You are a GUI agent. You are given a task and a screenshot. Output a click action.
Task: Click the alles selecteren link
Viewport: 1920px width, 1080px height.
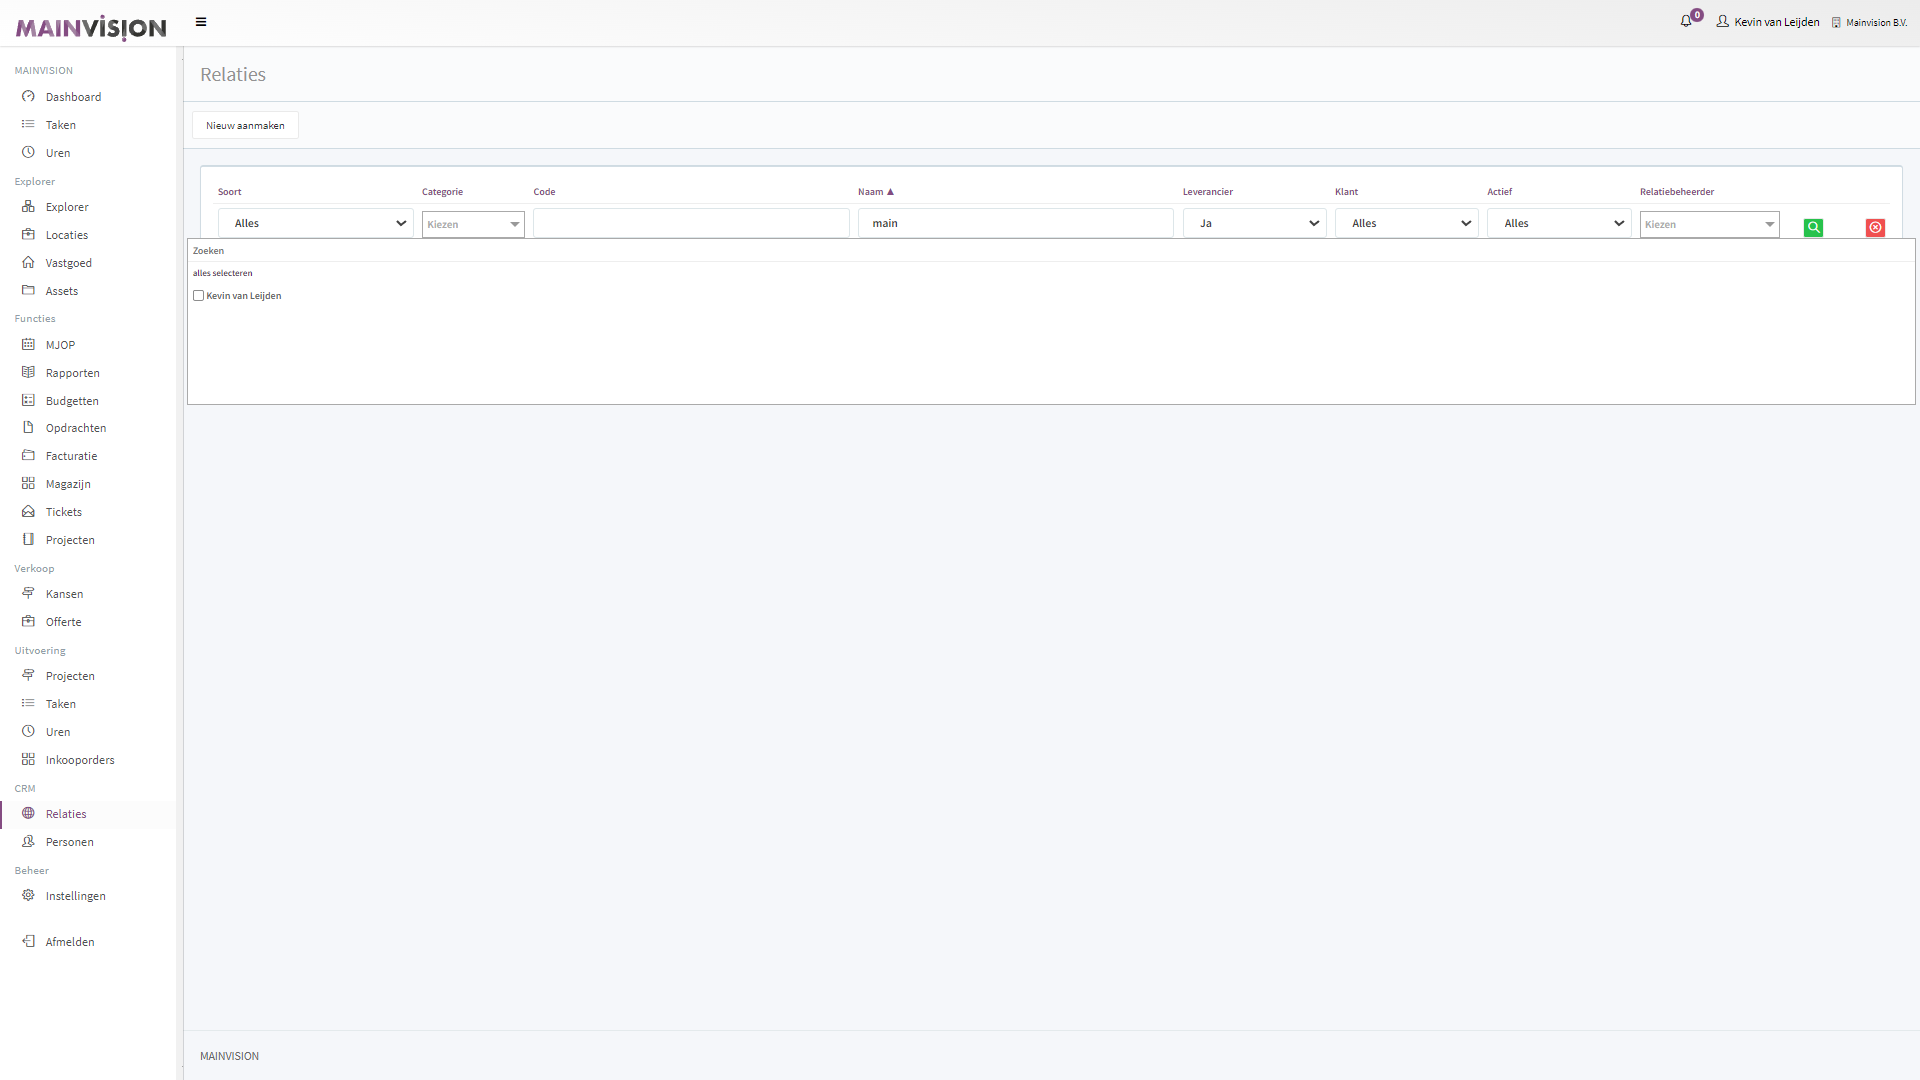(223, 273)
